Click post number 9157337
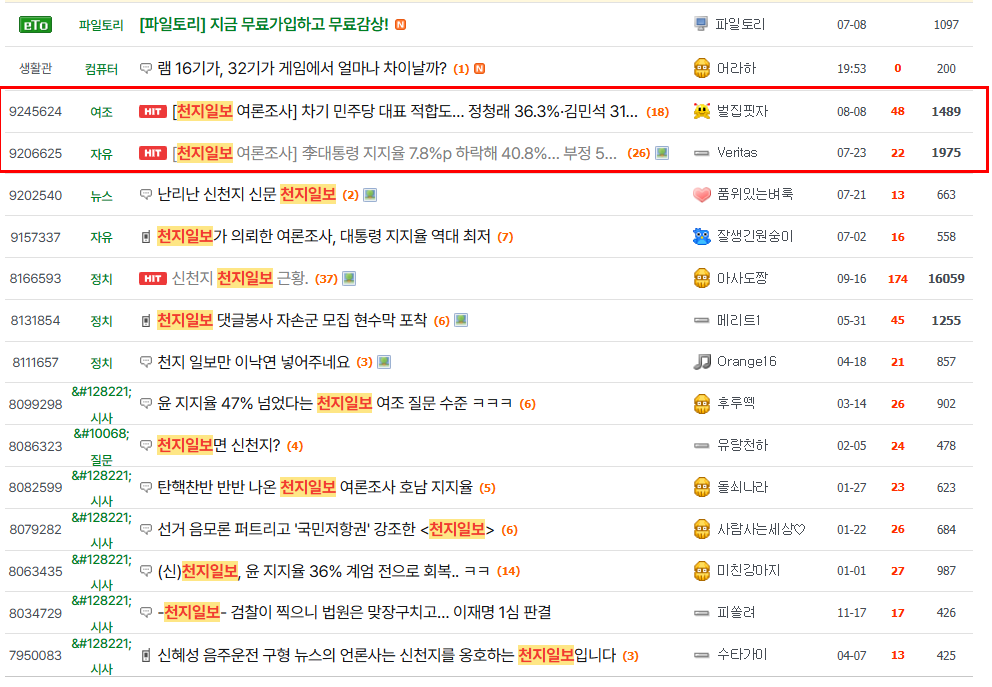Screen dimensions: 992x687 pyautogui.click(x=35, y=237)
